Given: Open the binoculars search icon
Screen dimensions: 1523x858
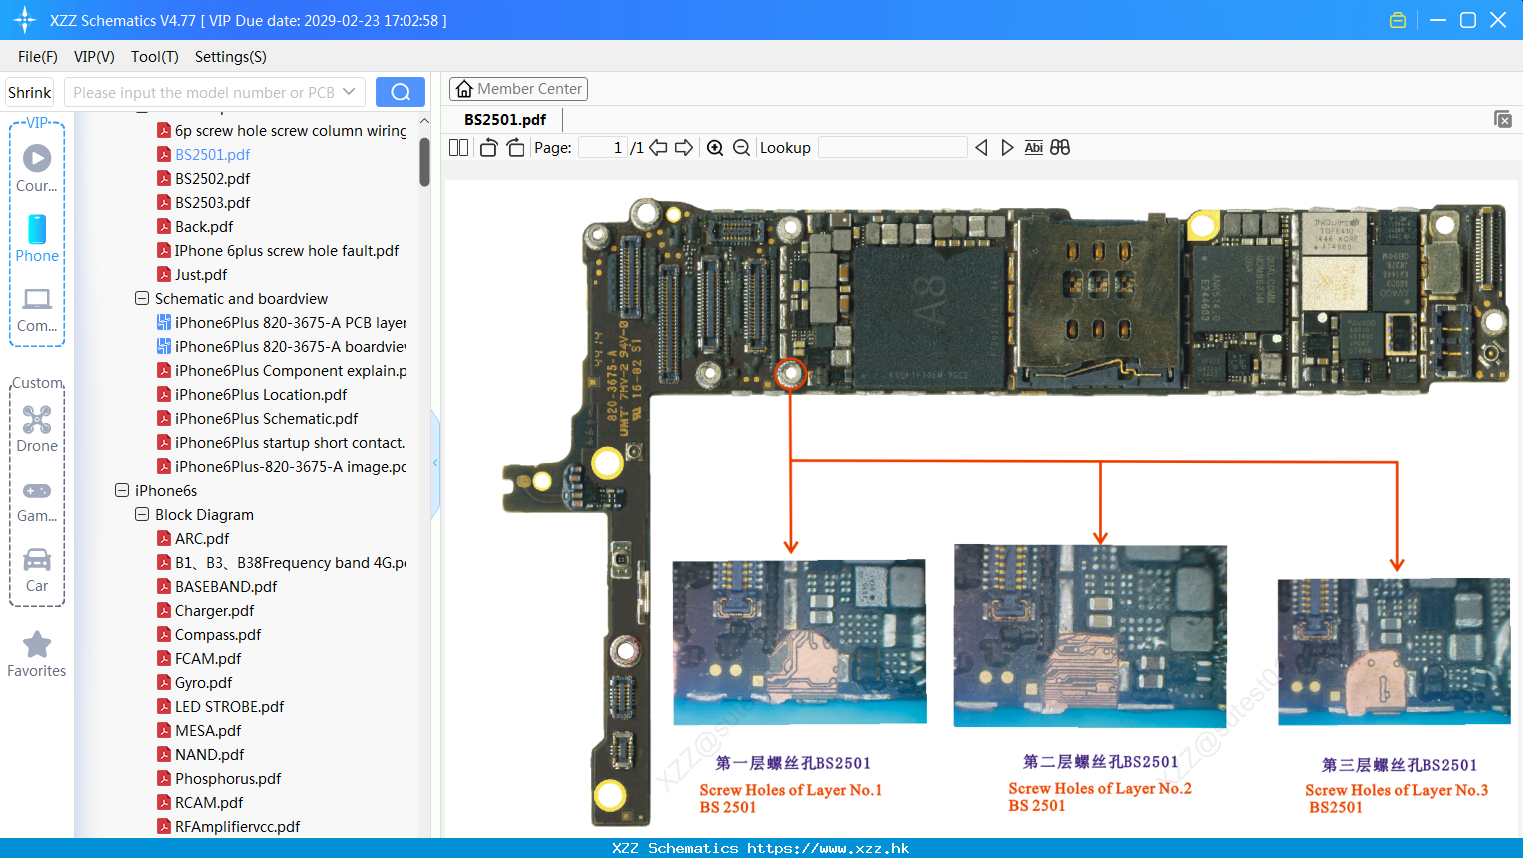Looking at the screenshot, I should tap(1060, 148).
